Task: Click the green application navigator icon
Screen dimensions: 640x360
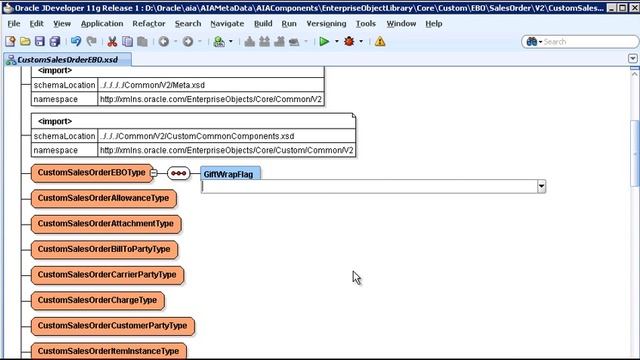Action: [219, 41]
